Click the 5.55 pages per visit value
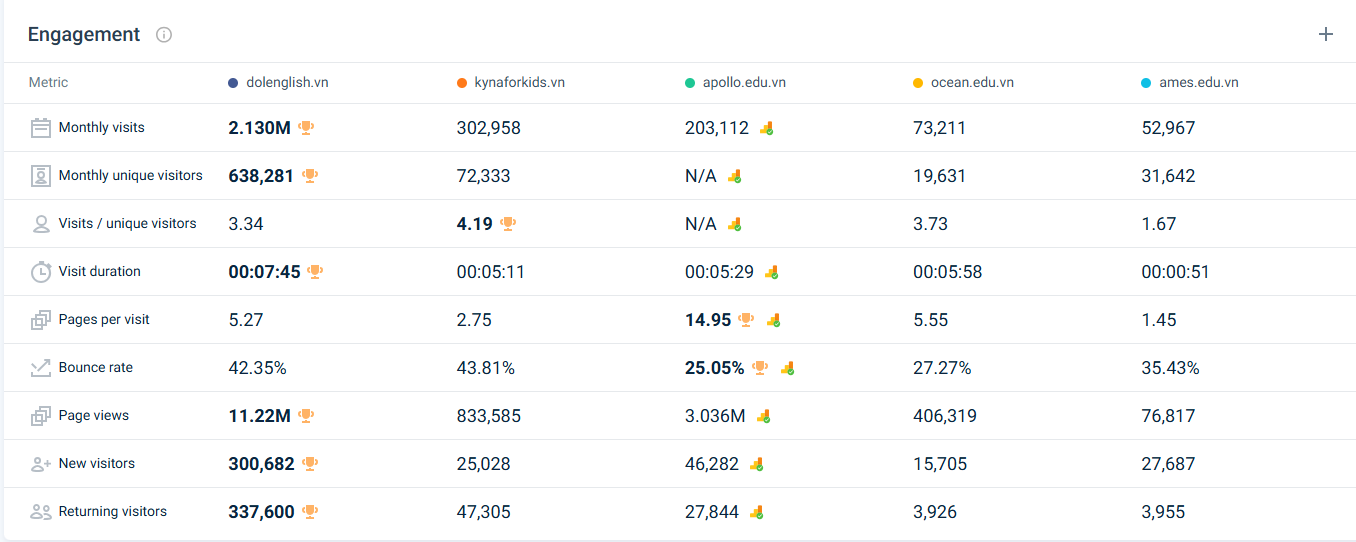1356x542 pixels. [931, 320]
